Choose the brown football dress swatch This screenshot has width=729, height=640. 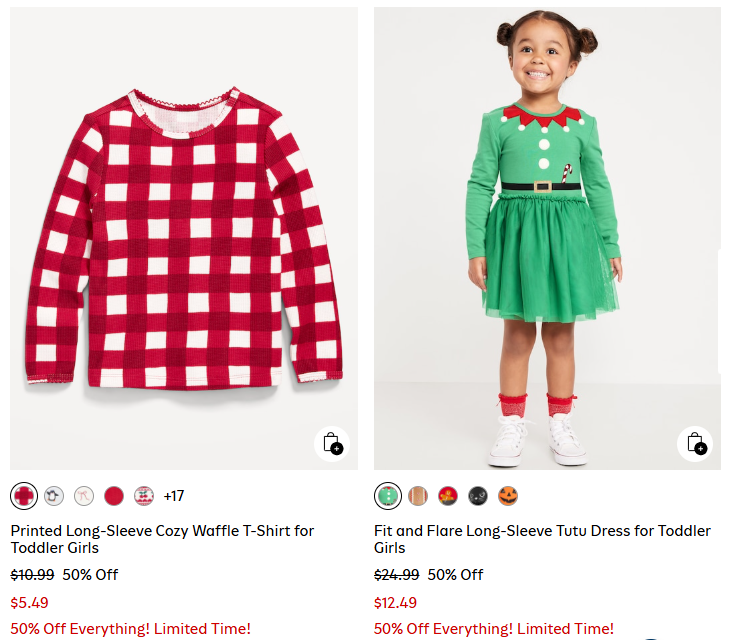418,495
